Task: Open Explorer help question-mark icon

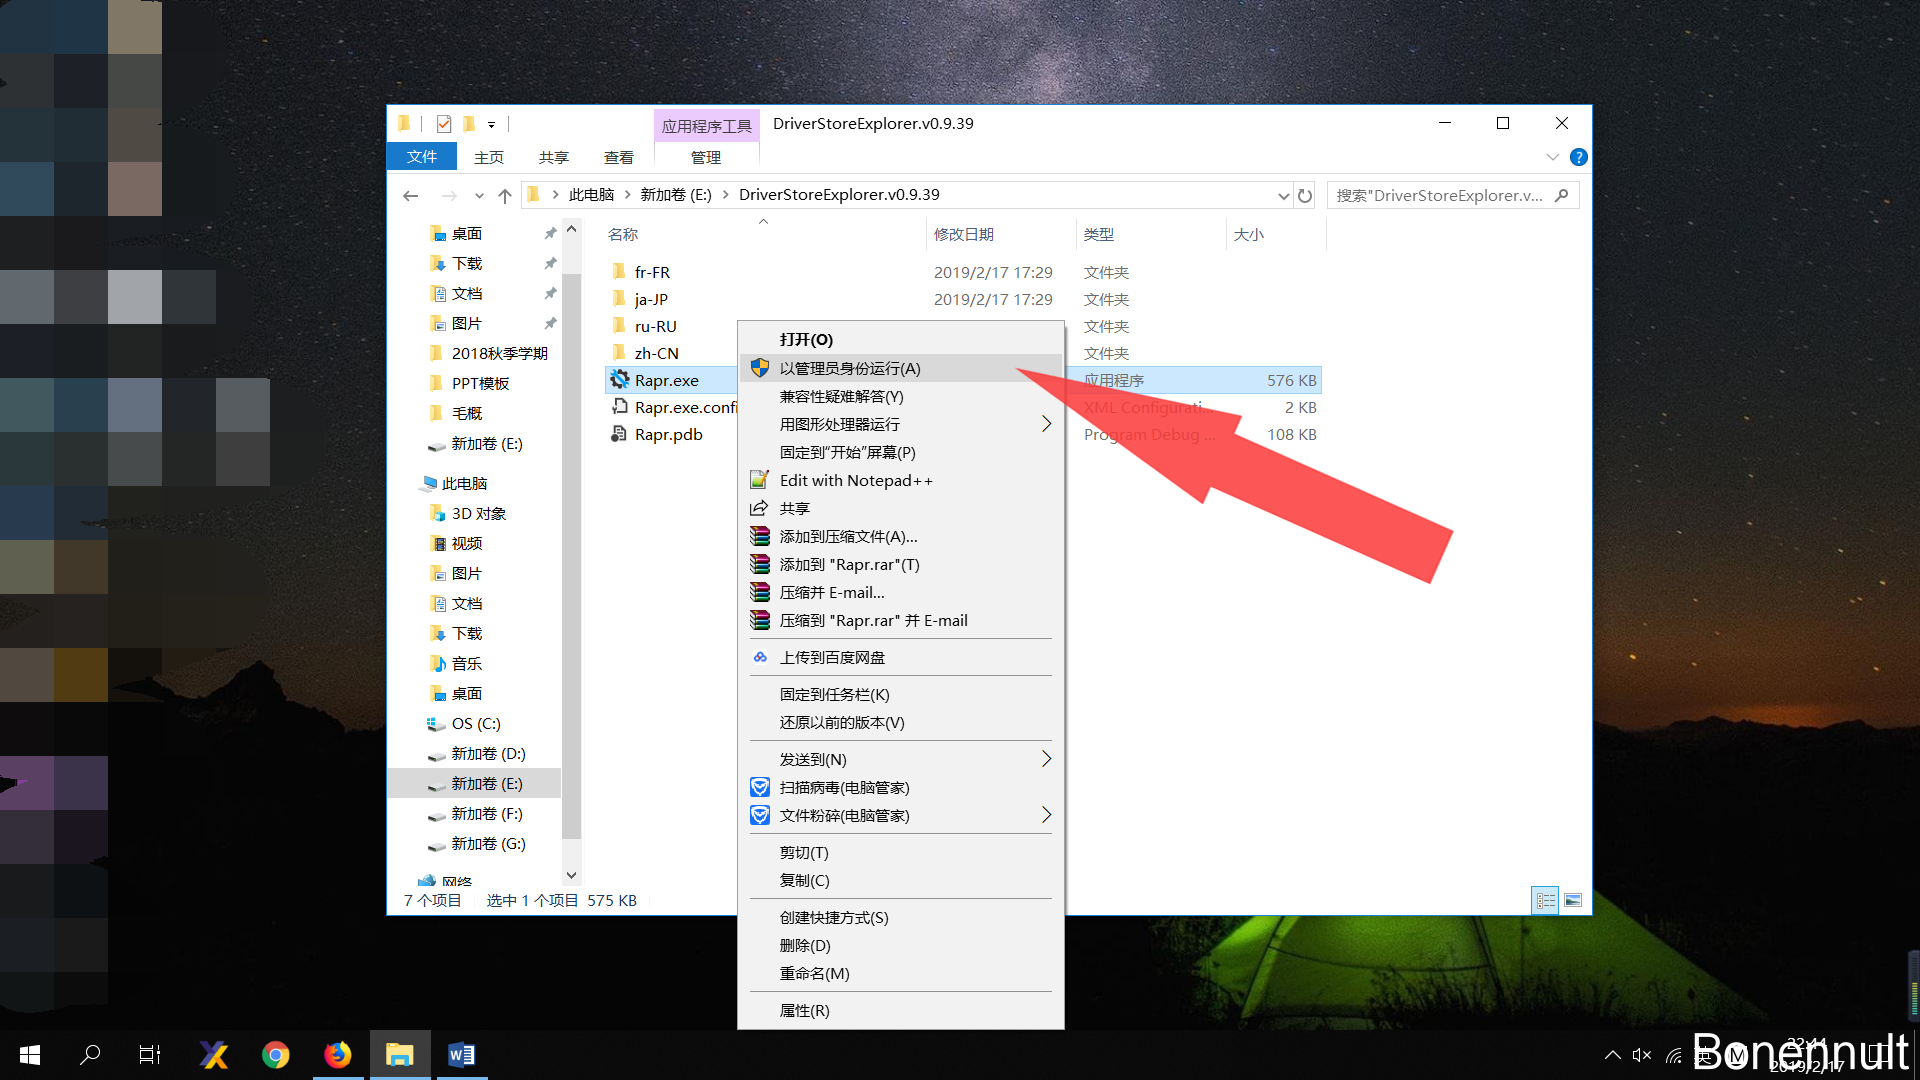Action: (x=1579, y=157)
